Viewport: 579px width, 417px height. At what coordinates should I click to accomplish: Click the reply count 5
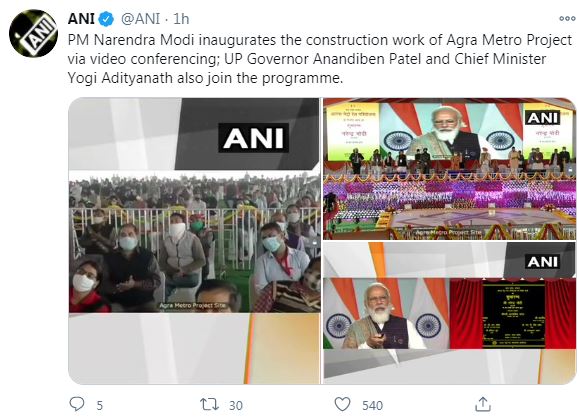pos(99,406)
